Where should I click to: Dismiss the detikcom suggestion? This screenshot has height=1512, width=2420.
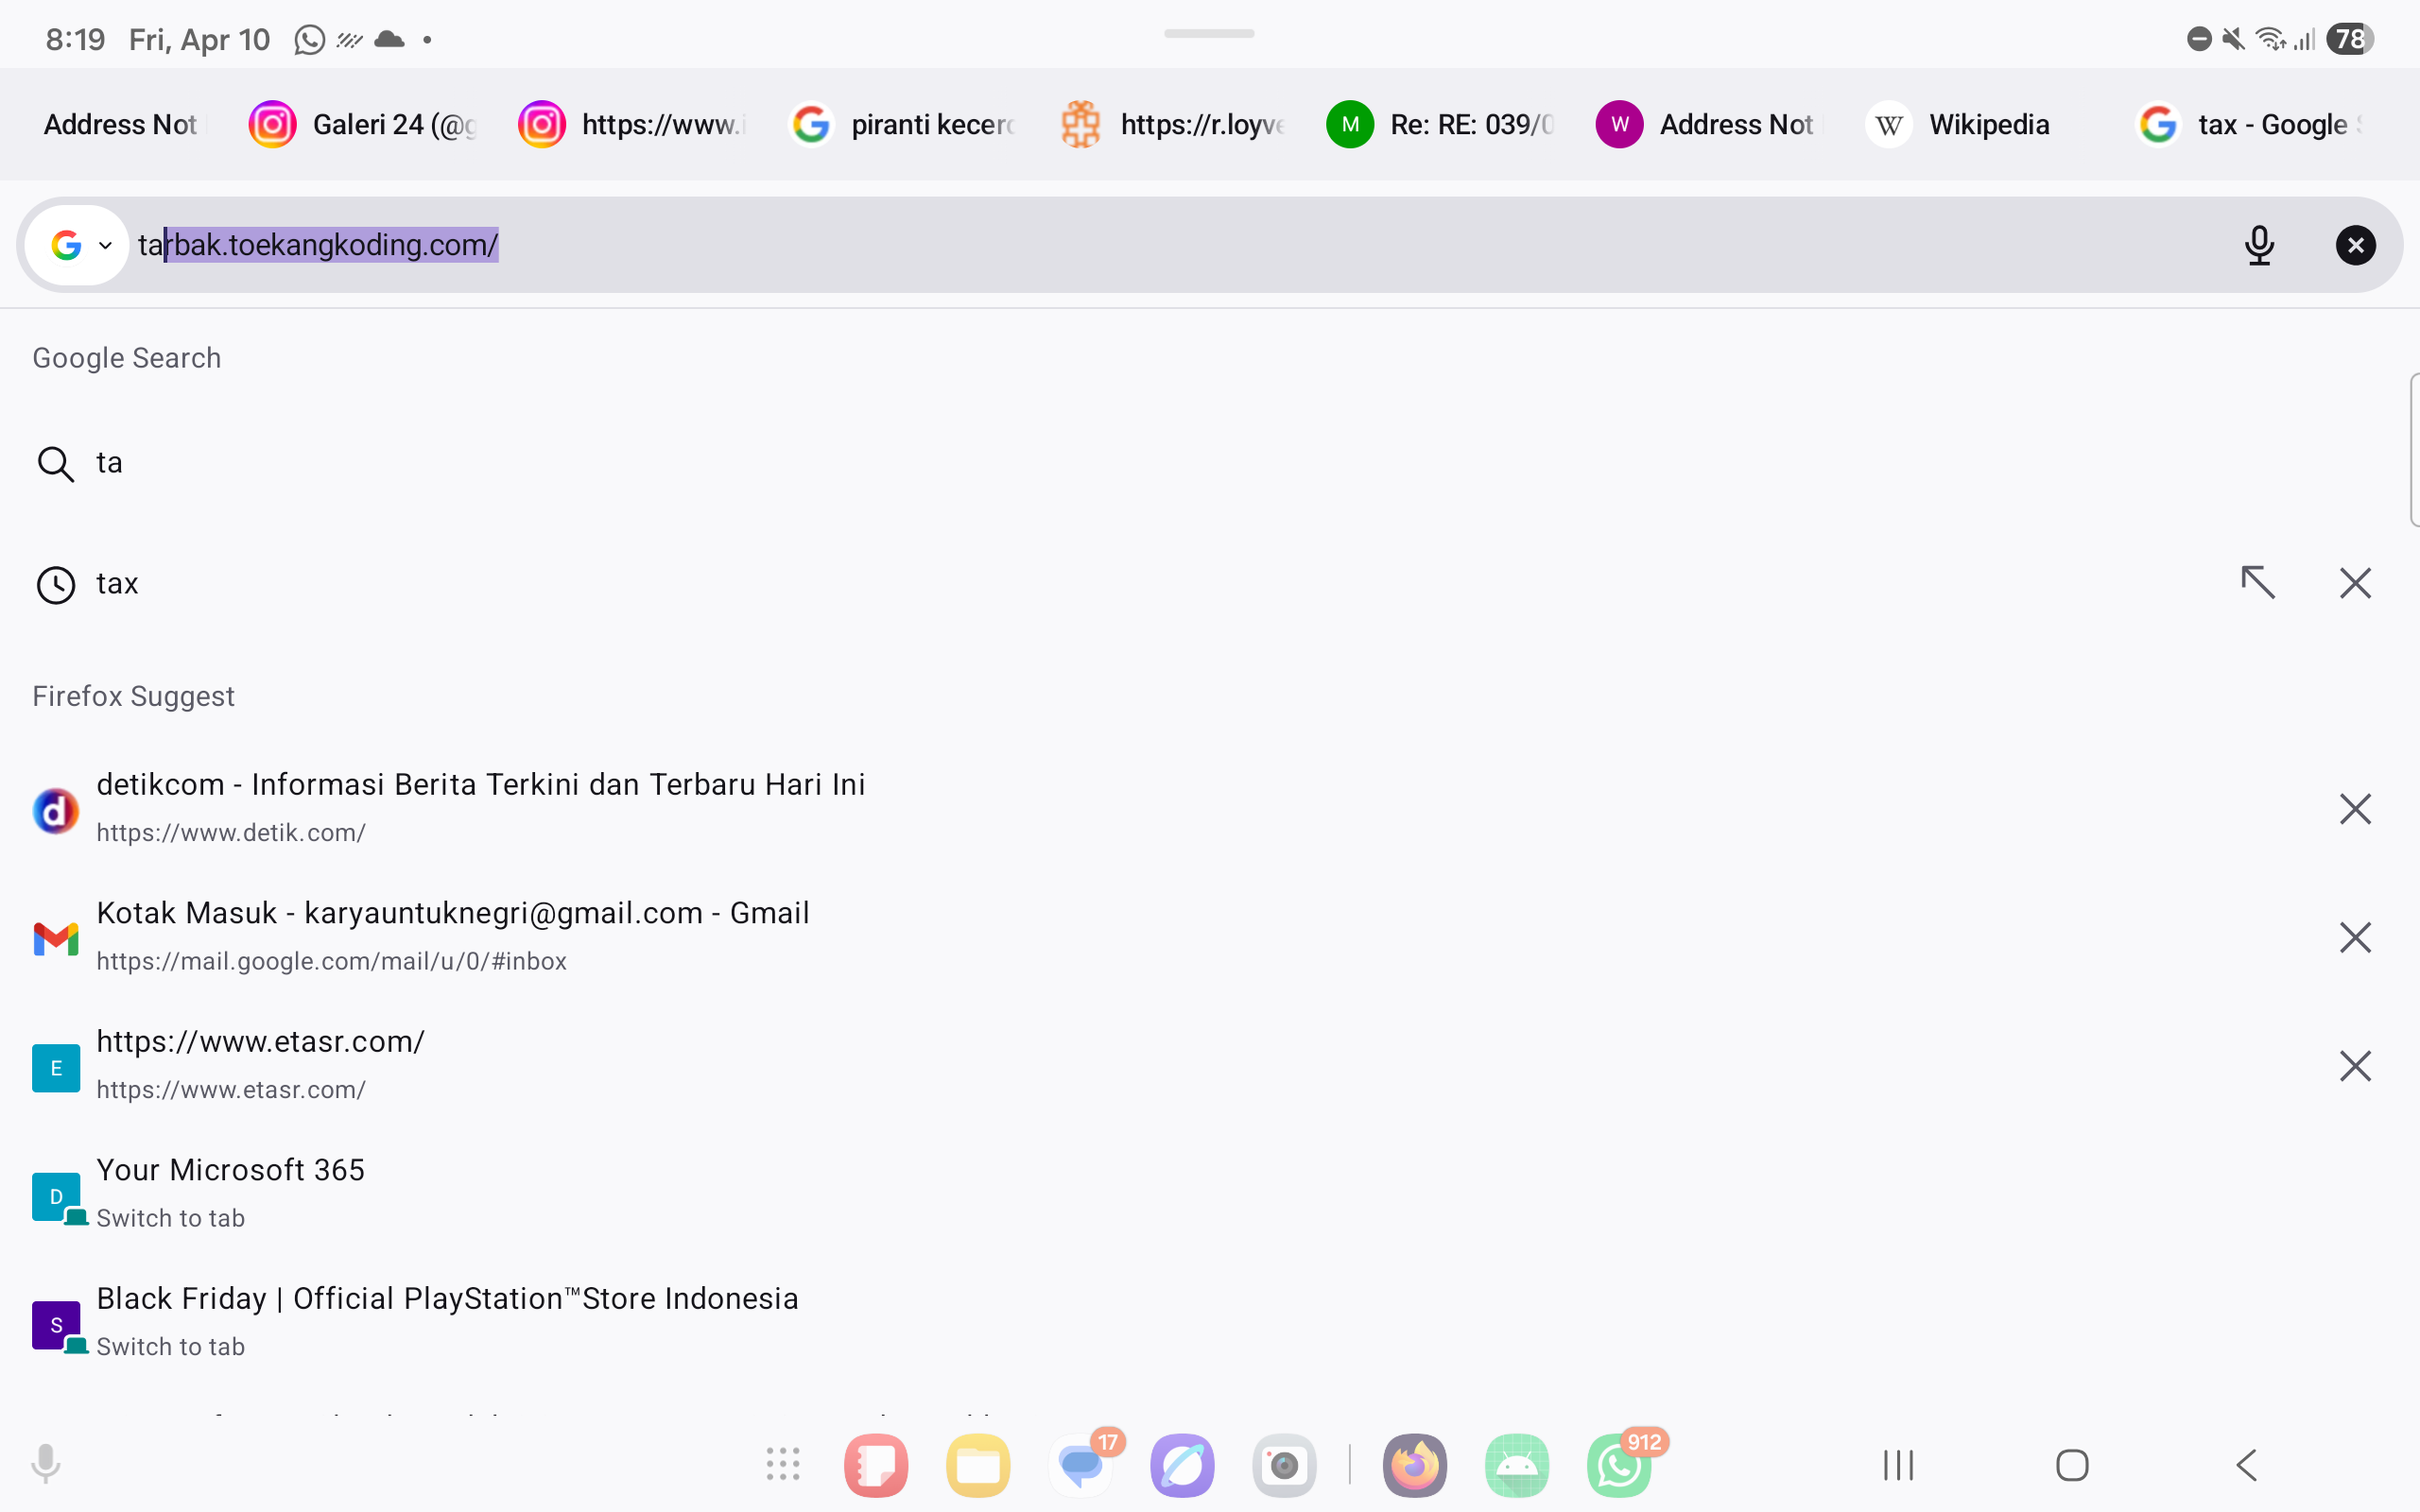tap(2355, 809)
